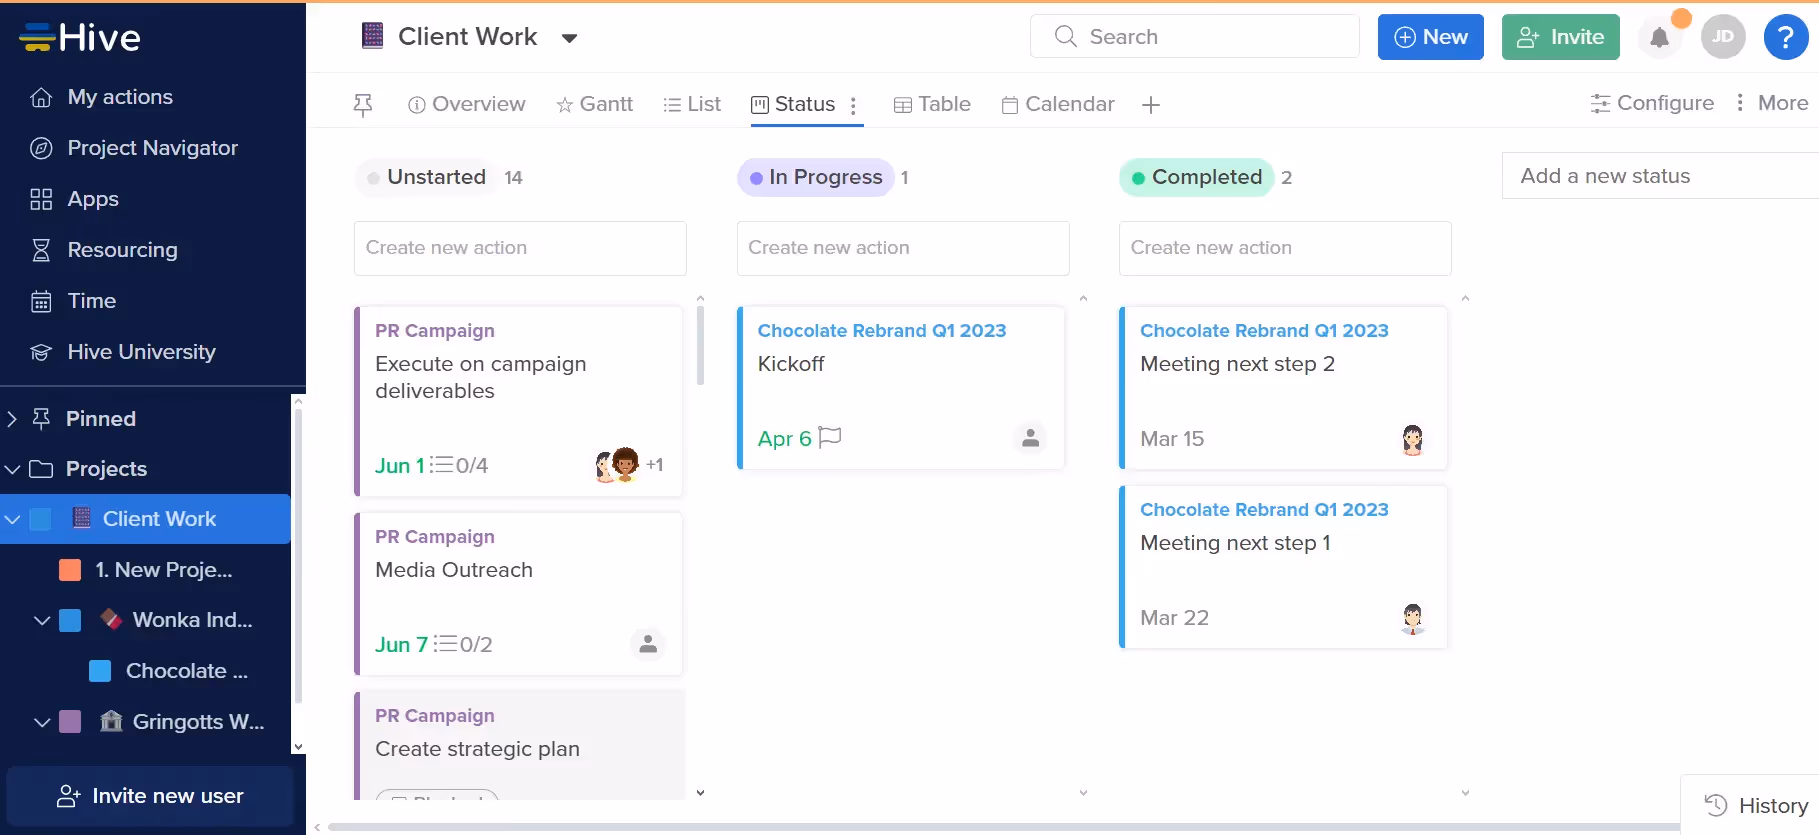Viewport: 1819px width, 835px height.
Task: Open the JD user avatar menu
Action: coord(1723,37)
